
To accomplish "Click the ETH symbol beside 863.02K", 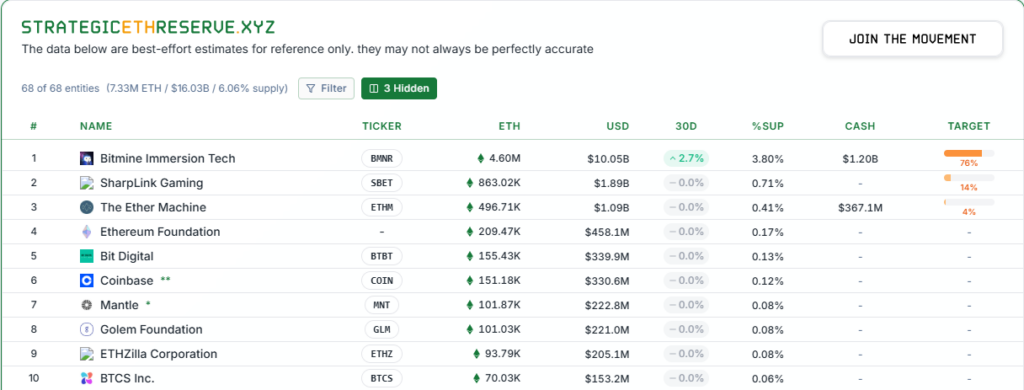I will 469,183.
